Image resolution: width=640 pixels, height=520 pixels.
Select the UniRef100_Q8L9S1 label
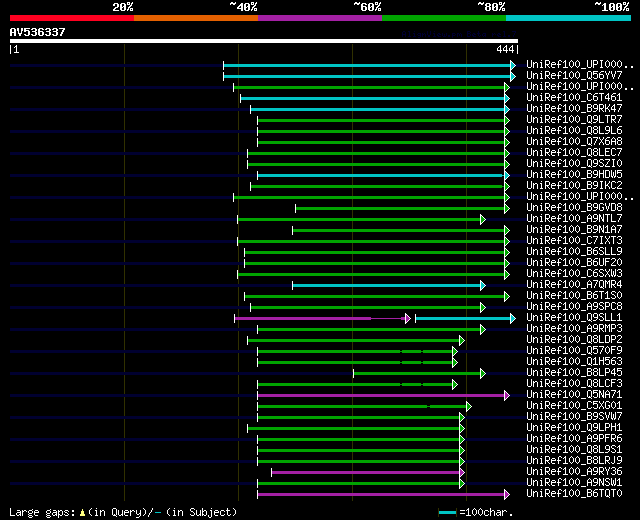[x=574, y=450]
